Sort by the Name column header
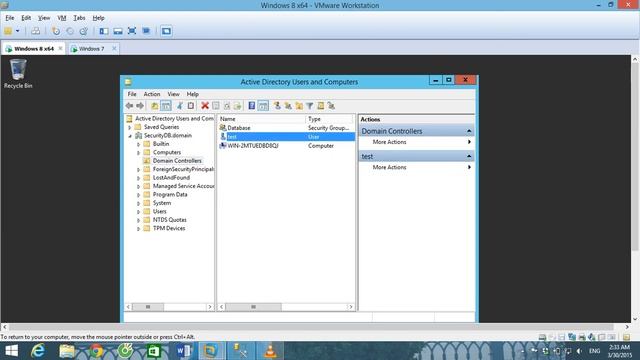 (x=262, y=119)
